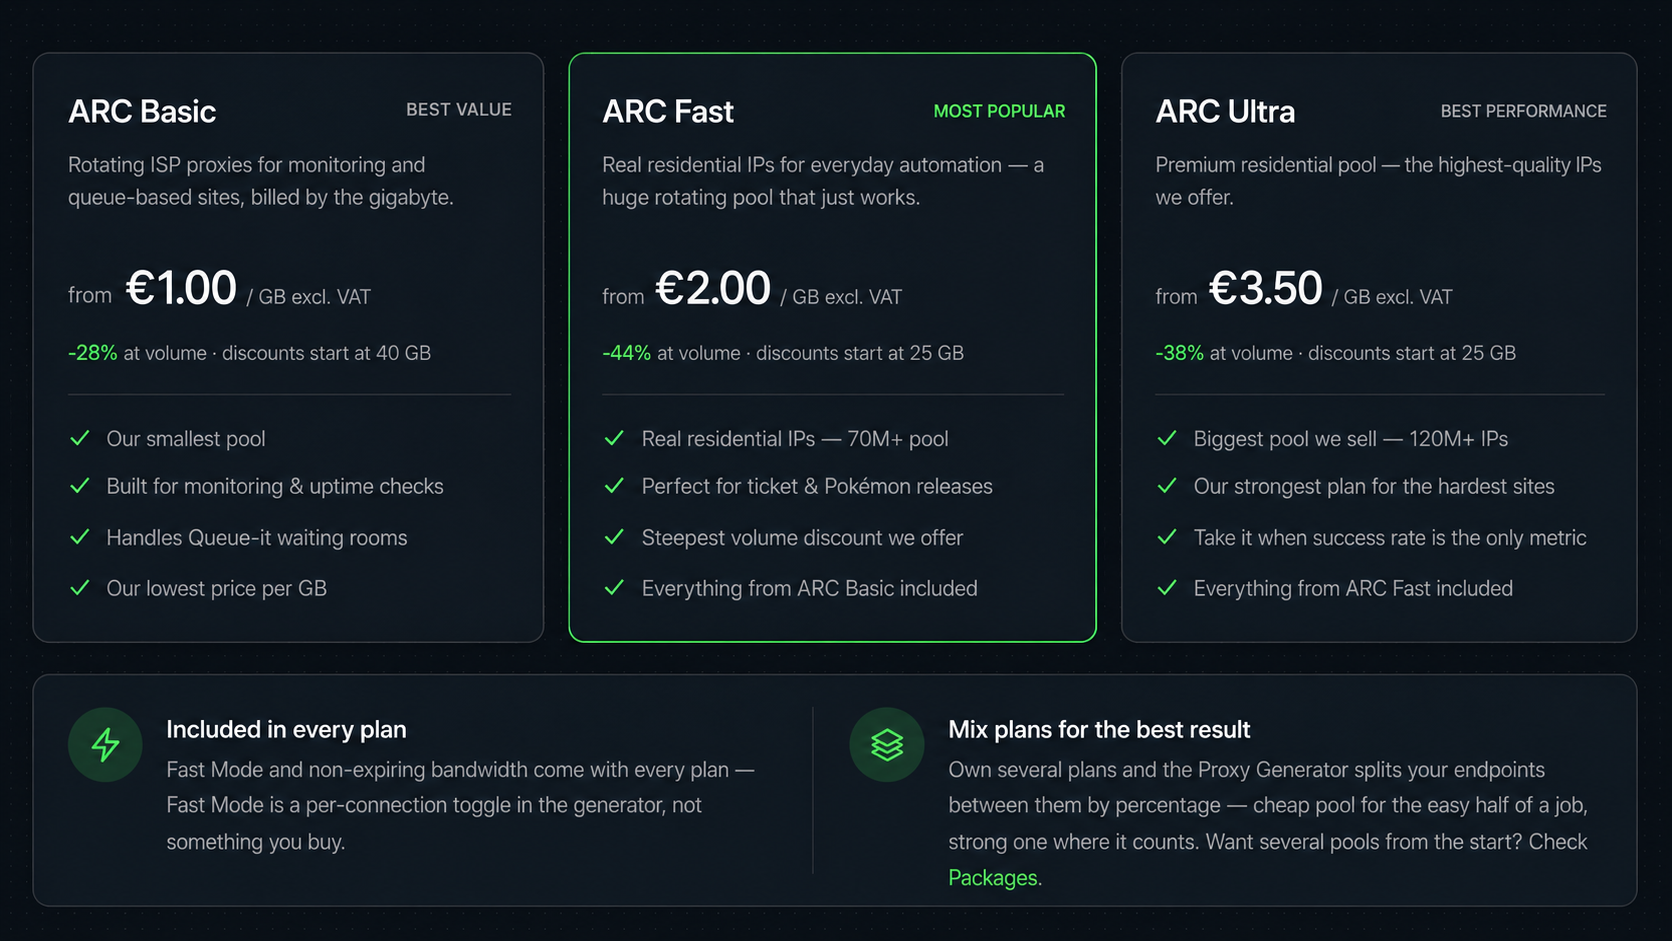1672x941 pixels.
Task: Click the lightning bolt Fast Mode icon
Action: click(x=105, y=745)
